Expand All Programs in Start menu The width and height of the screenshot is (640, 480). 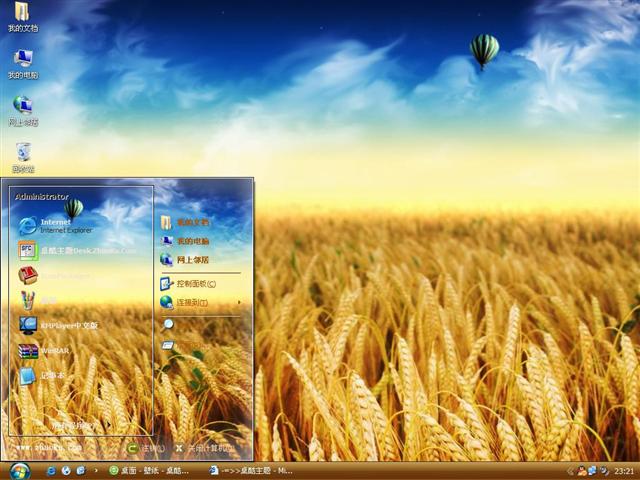[80, 426]
